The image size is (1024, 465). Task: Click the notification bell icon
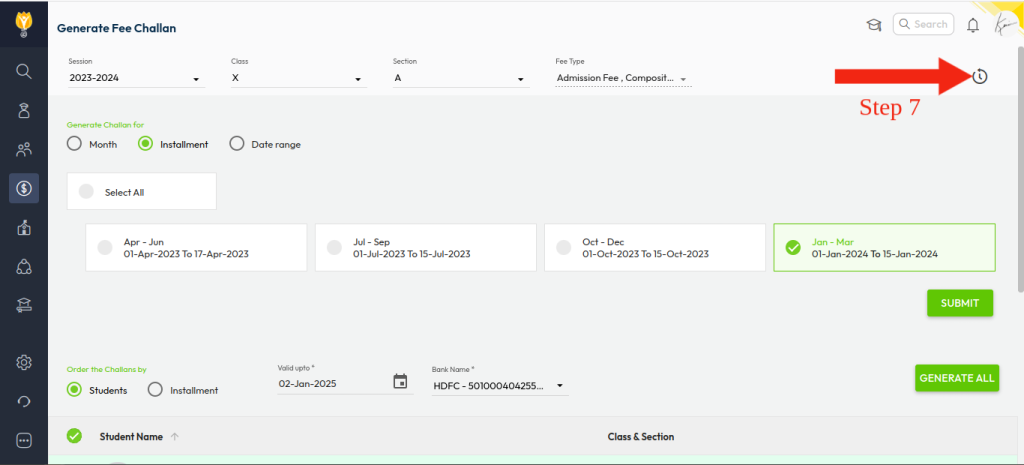point(972,25)
